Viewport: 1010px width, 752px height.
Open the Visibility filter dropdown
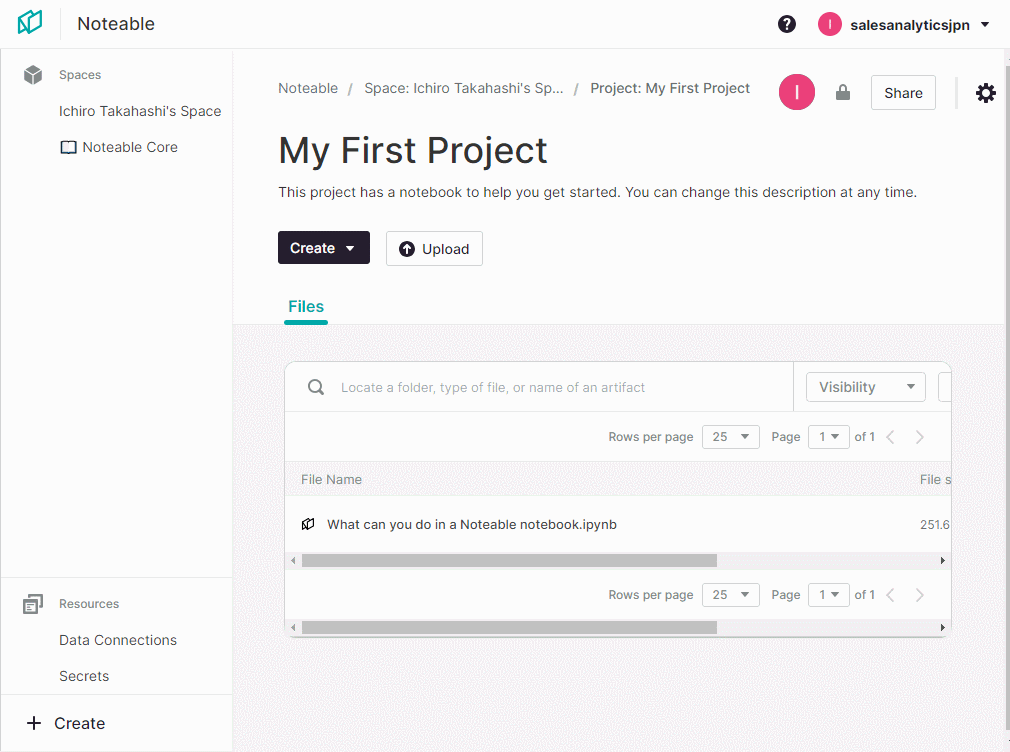[865, 387]
